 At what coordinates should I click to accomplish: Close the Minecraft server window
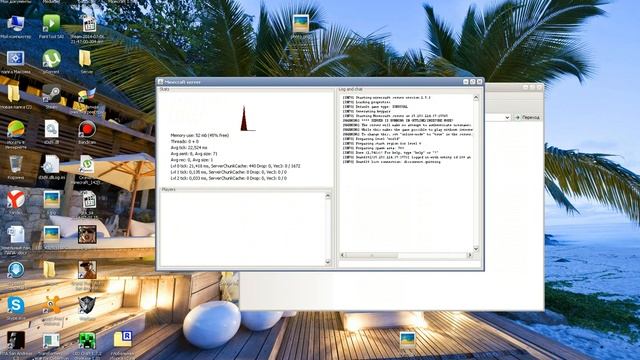coord(479,82)
